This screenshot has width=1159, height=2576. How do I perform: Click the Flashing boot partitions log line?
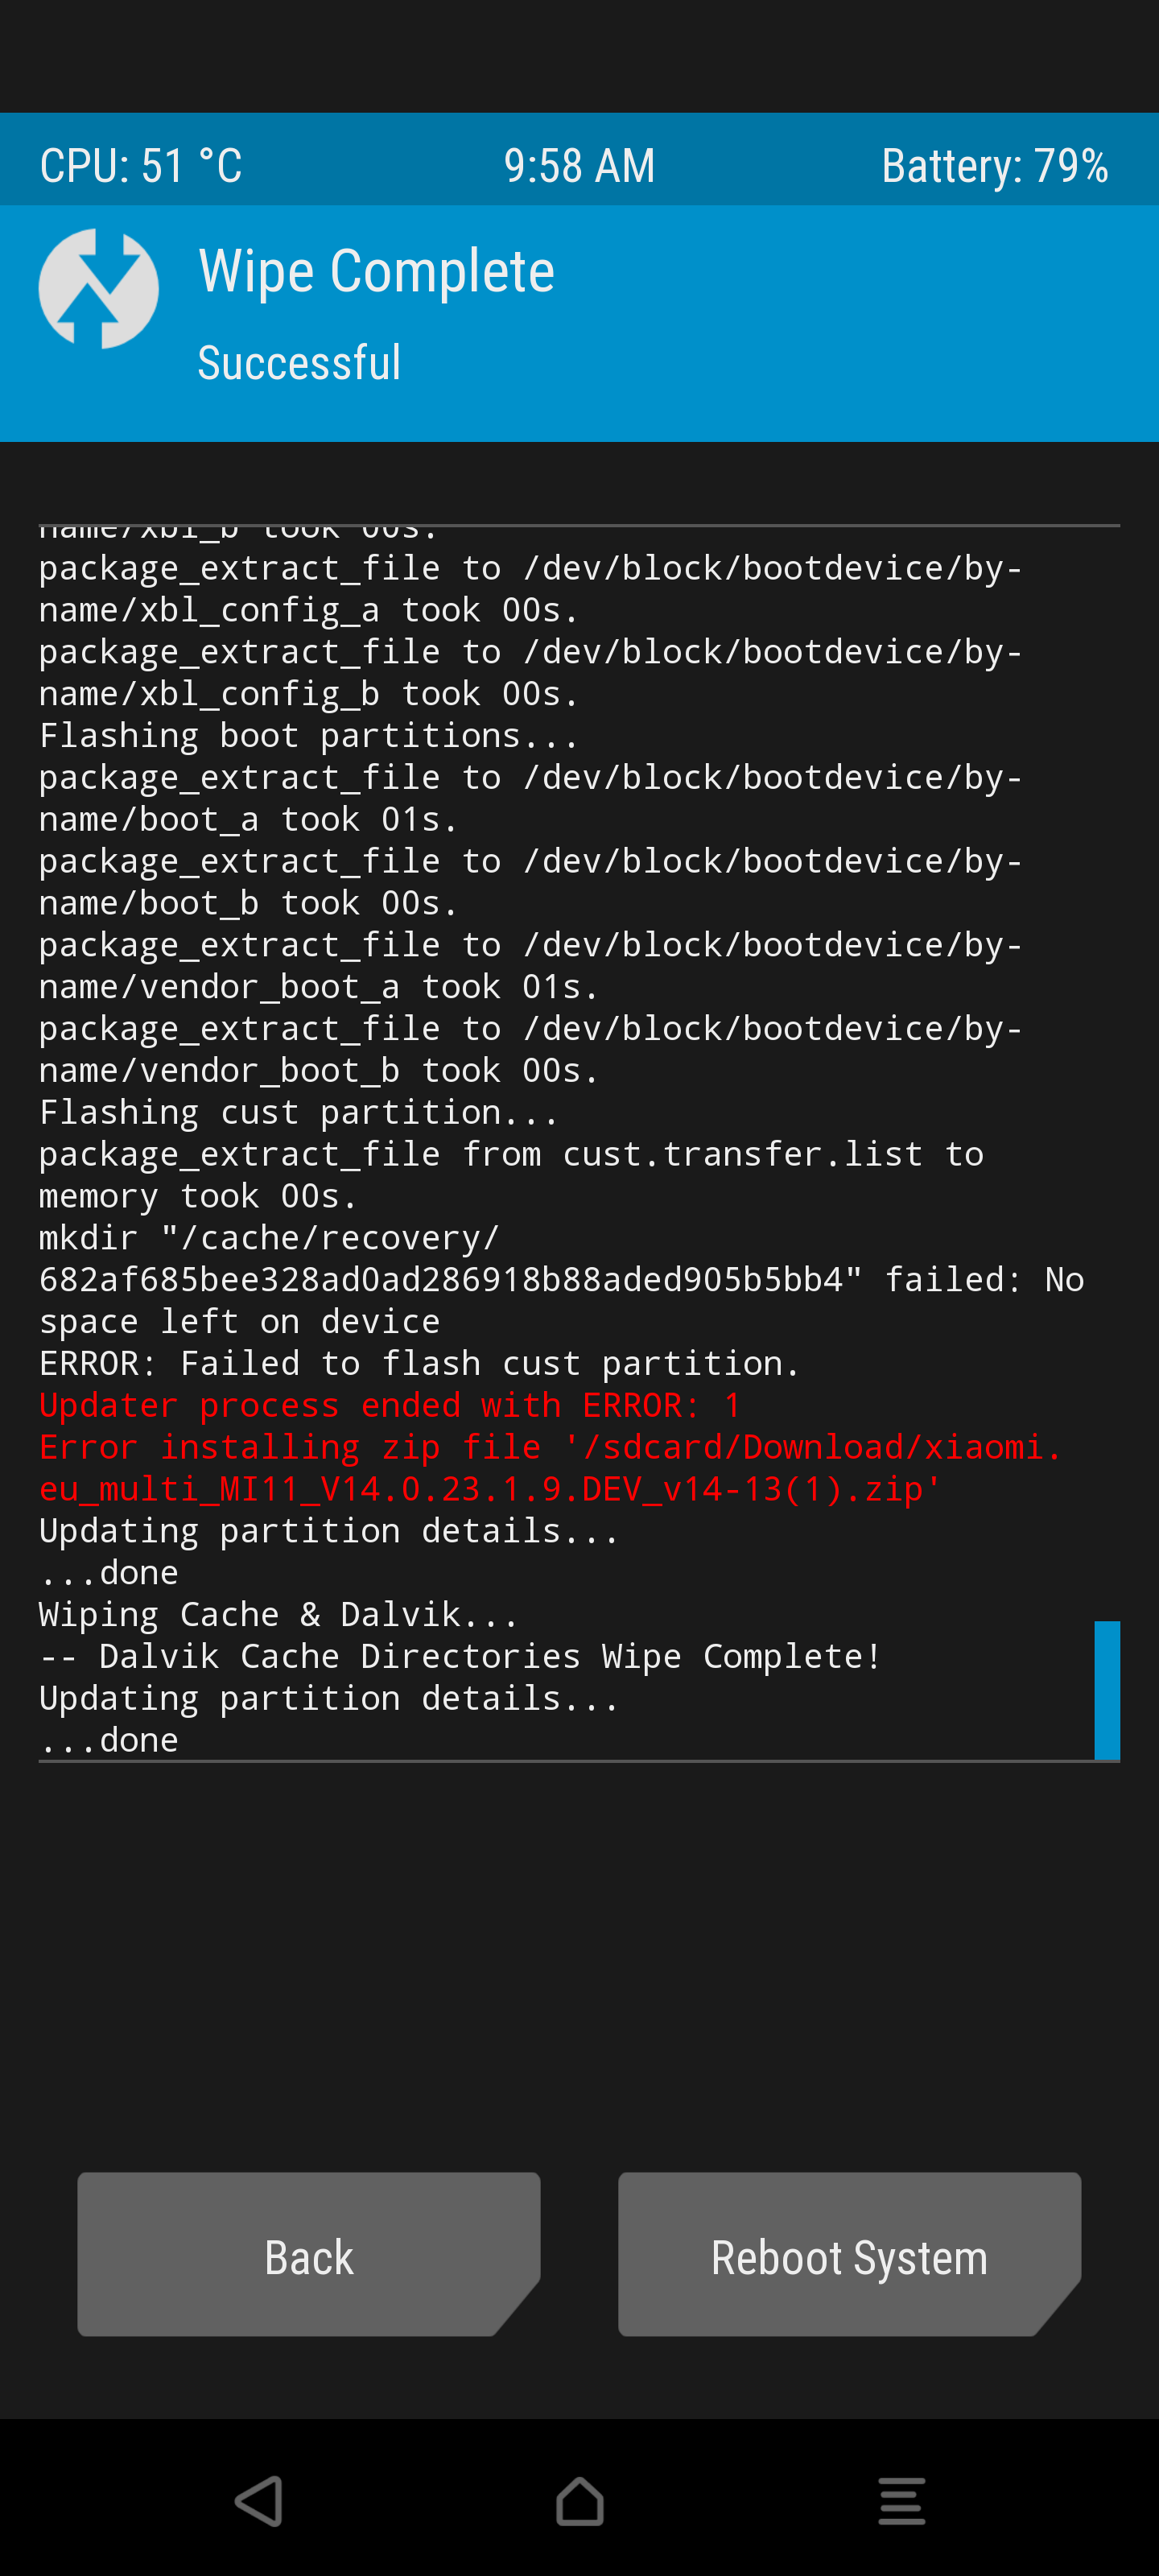[309, 736]
